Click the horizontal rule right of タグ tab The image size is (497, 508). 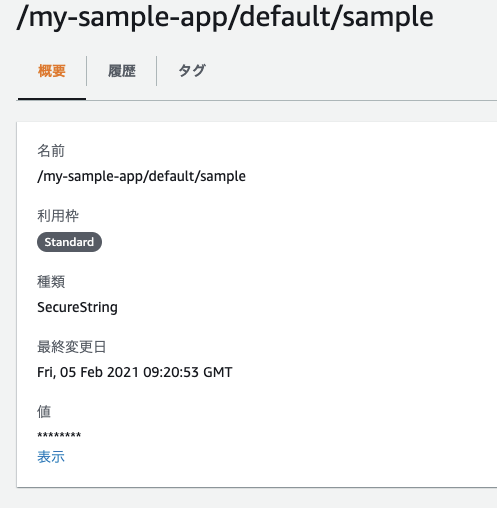tap(291, 100)
